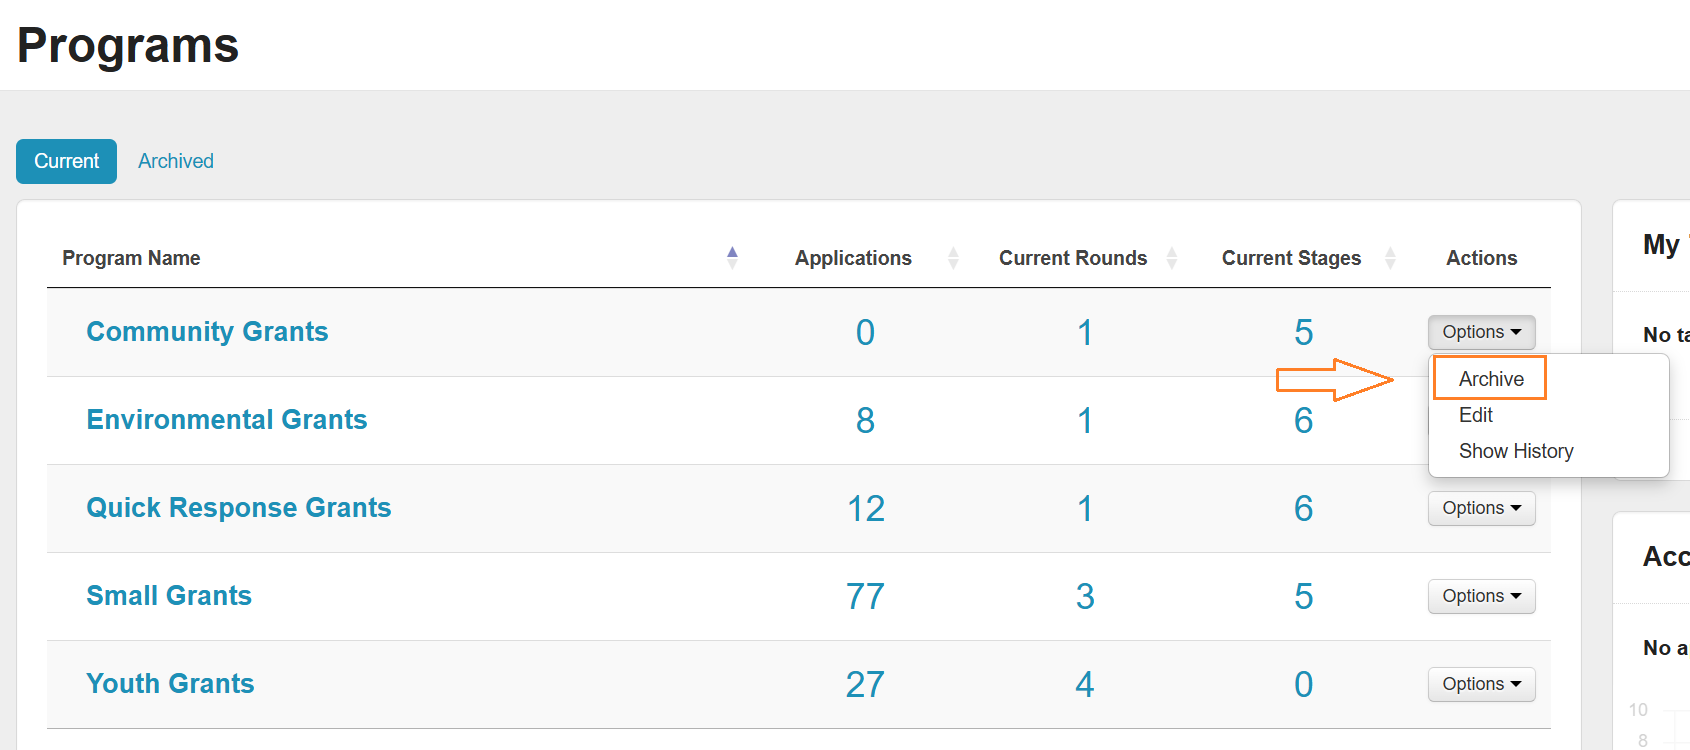Viewport: 1690px width, 750px height.
Task: Click Small Grants applications count 77
Action: pos(865,597)
